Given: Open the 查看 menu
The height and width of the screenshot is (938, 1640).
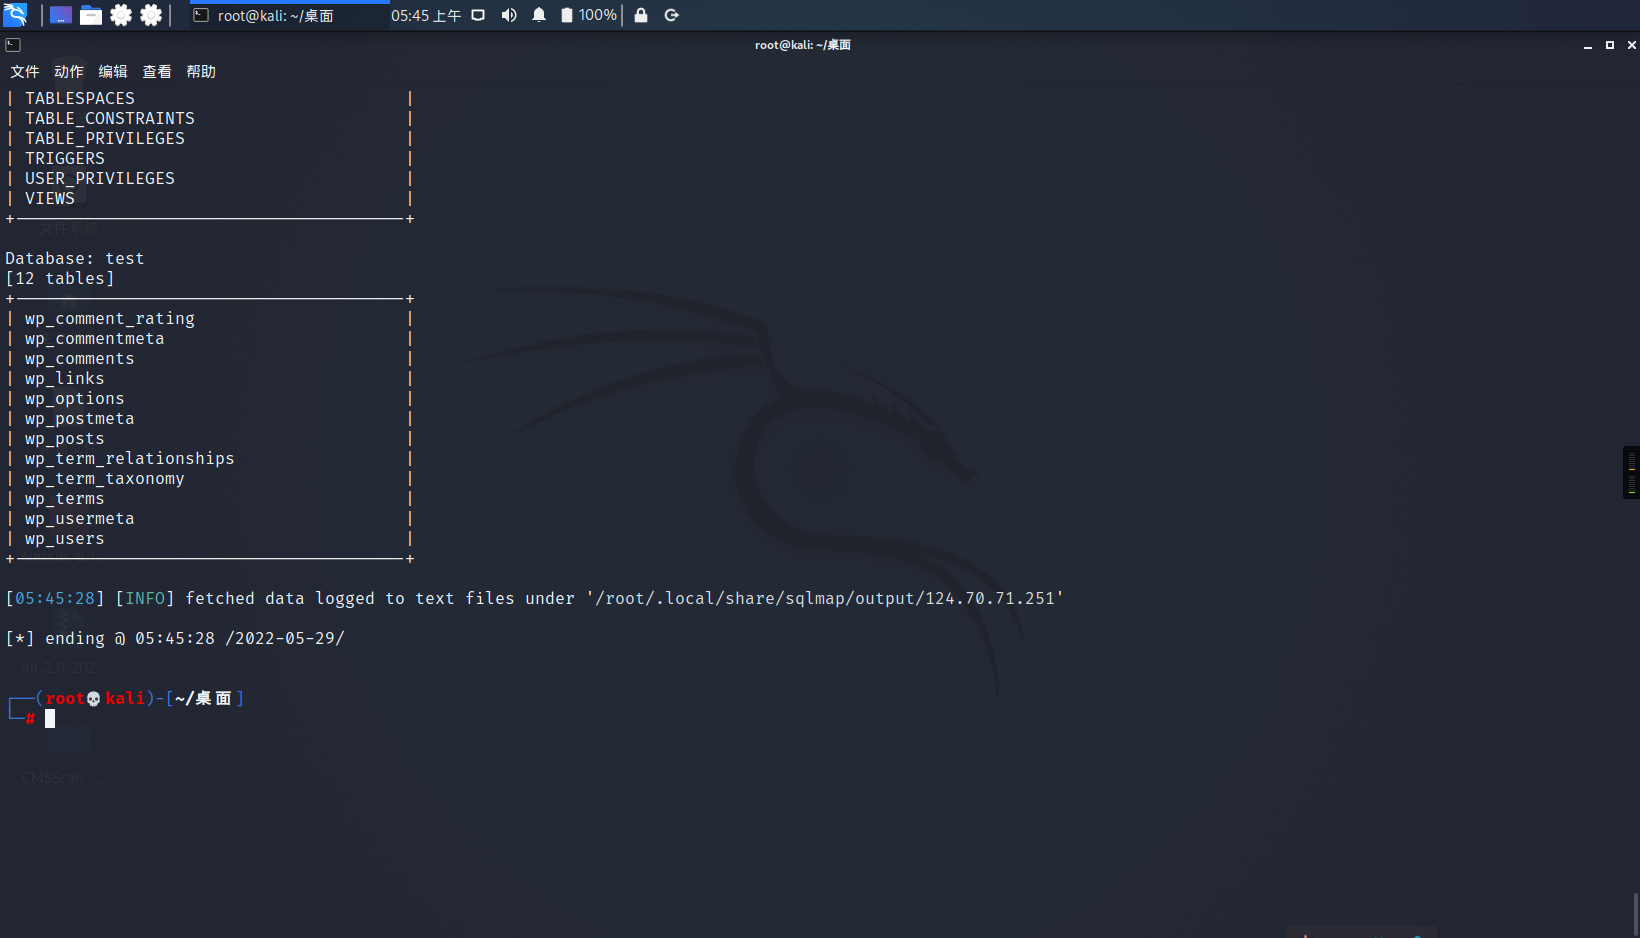Looking at the screenshot, I should [157, 71].
